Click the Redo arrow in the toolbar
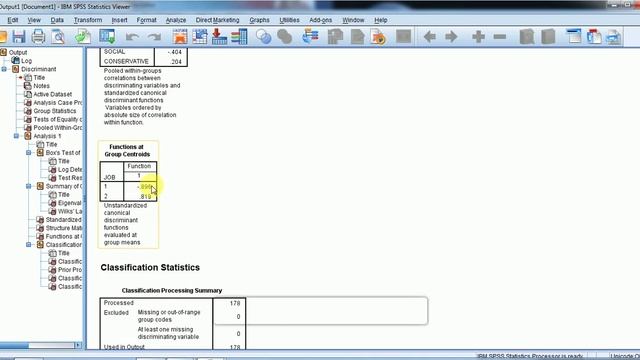 (x=154, y=37)
